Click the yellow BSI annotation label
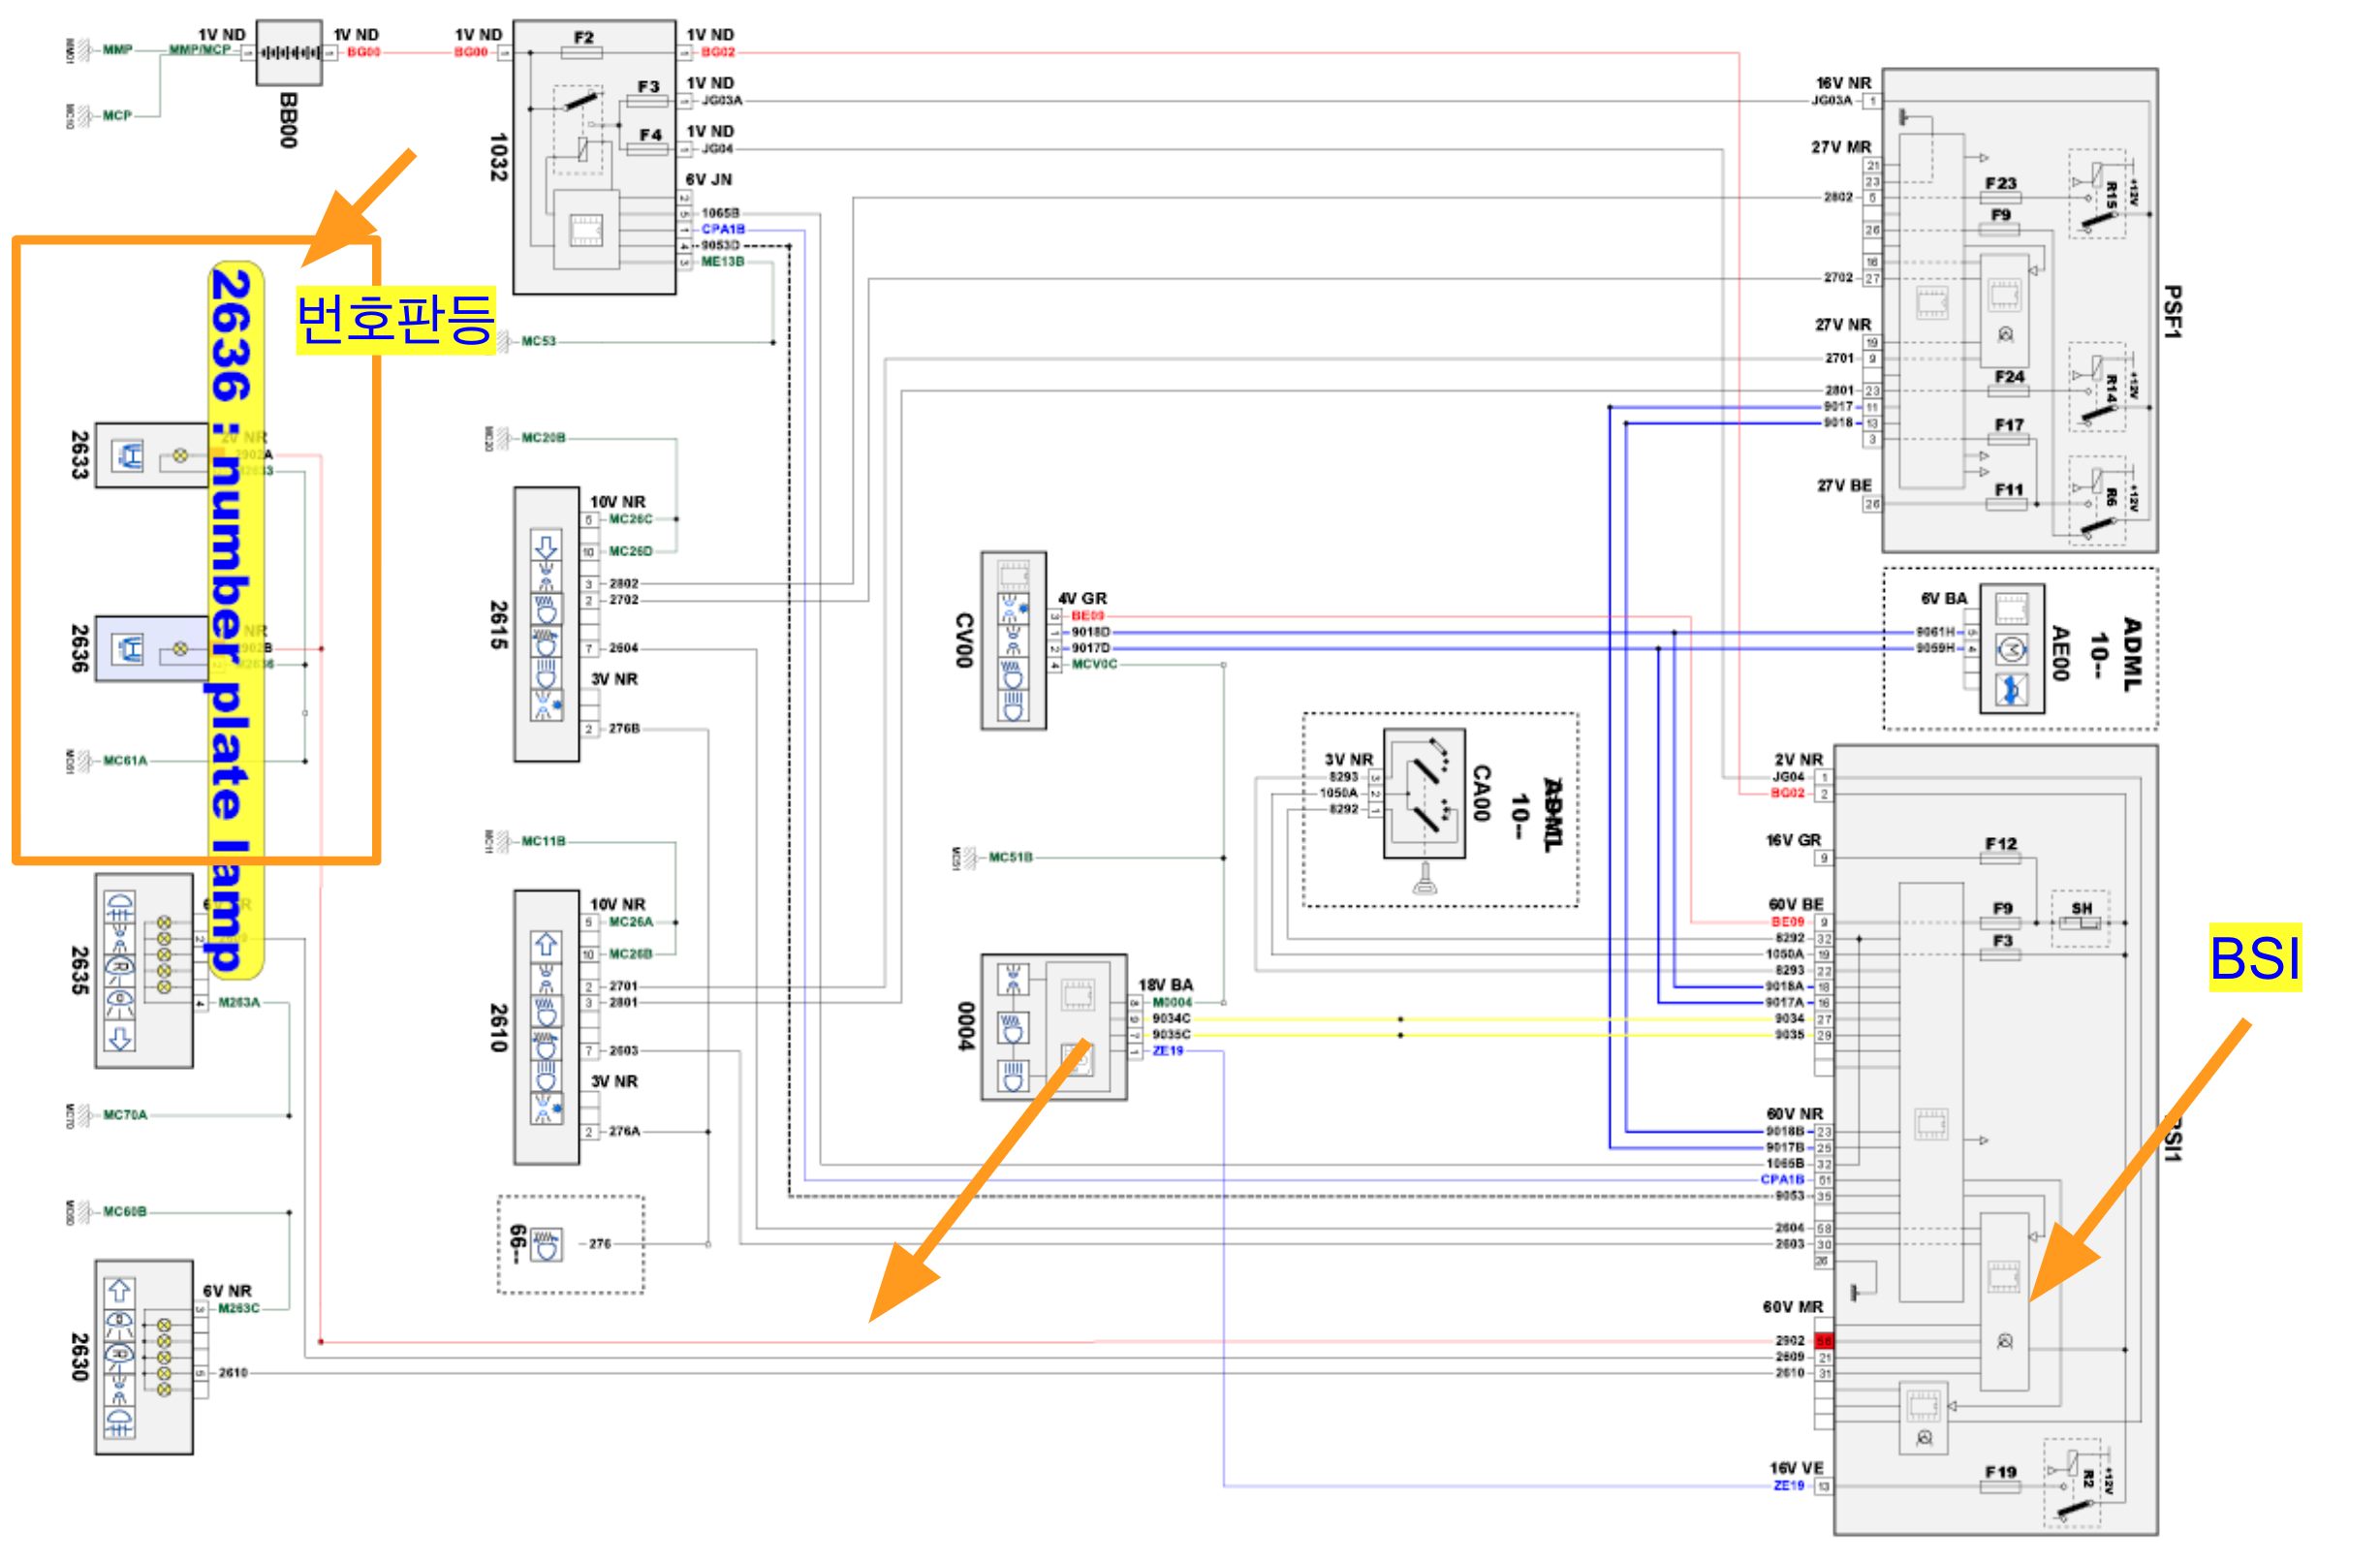 click(x=2255, y=958)
